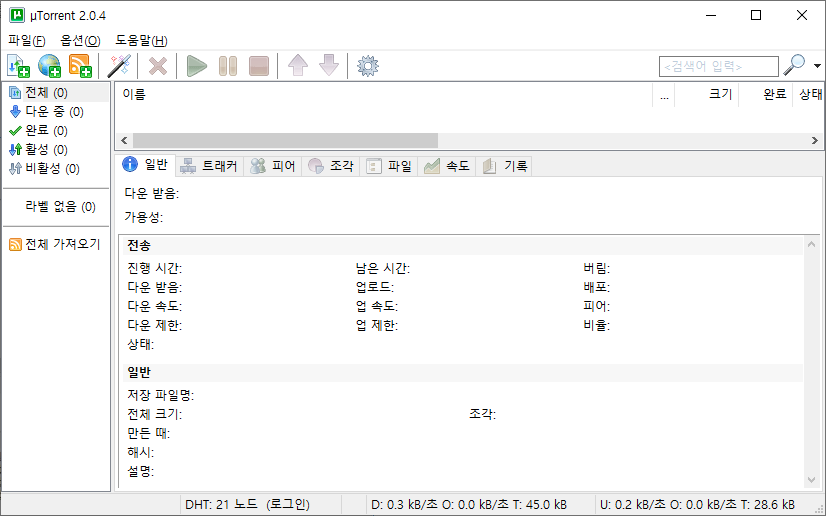The width and height of the screenshot is (826, 516).
Task: Open the 옵션(O) menu
Action: point(80,41)
